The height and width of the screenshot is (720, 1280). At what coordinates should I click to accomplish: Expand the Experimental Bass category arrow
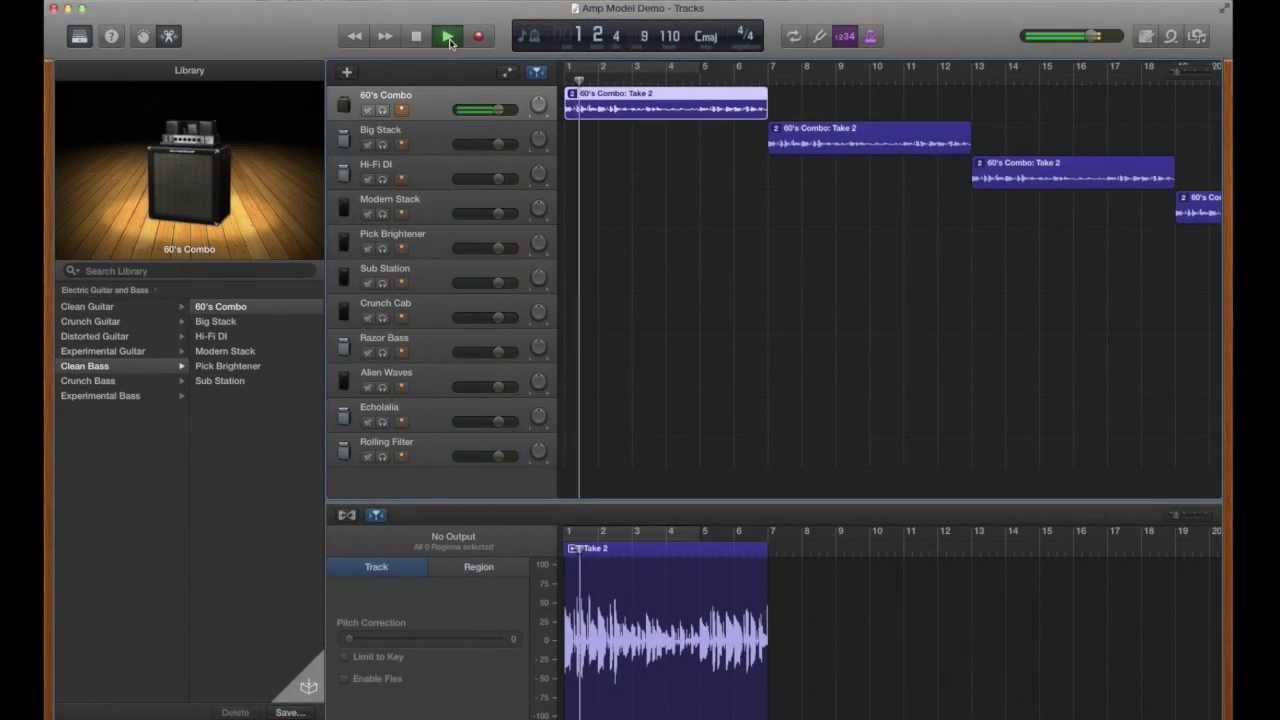pos(182,396)
